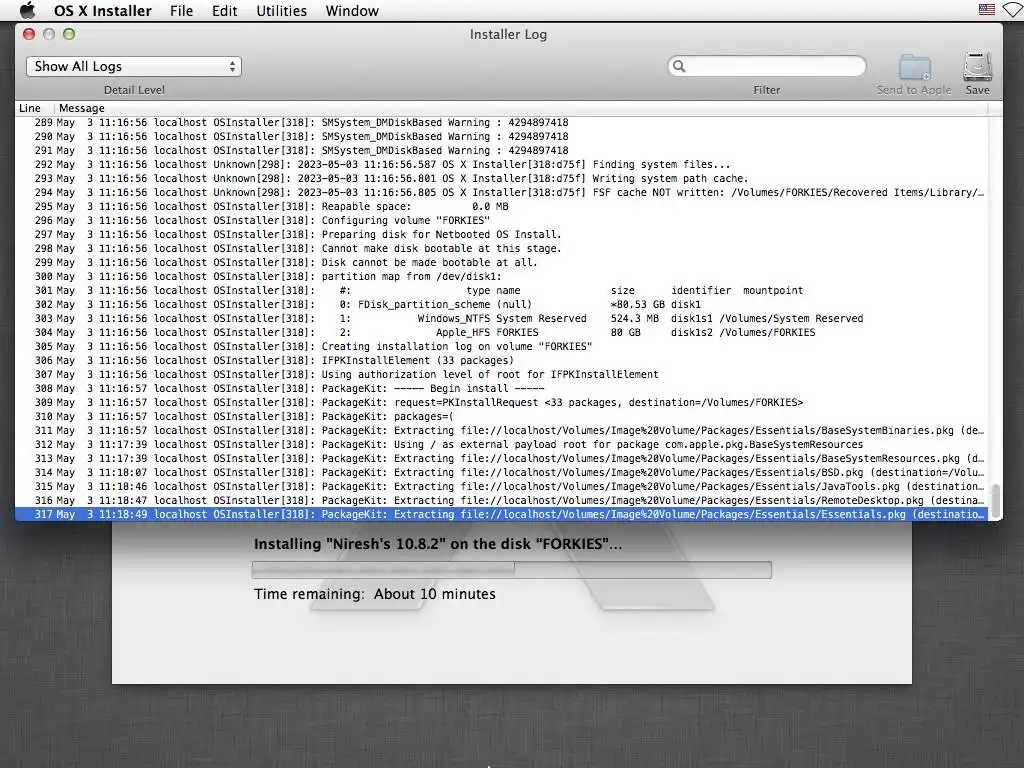This screenshot has width=1024, height=768.
Task: Click the log list vertical scrollbar
Action: coord(995,501)
